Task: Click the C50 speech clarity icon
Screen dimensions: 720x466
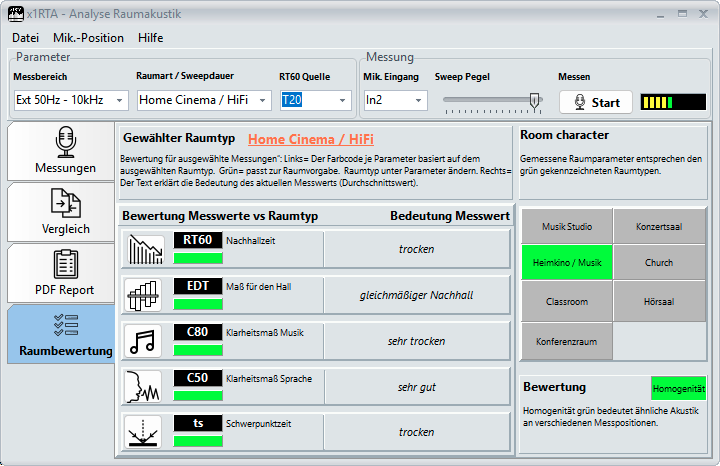Action: point(145,386)
